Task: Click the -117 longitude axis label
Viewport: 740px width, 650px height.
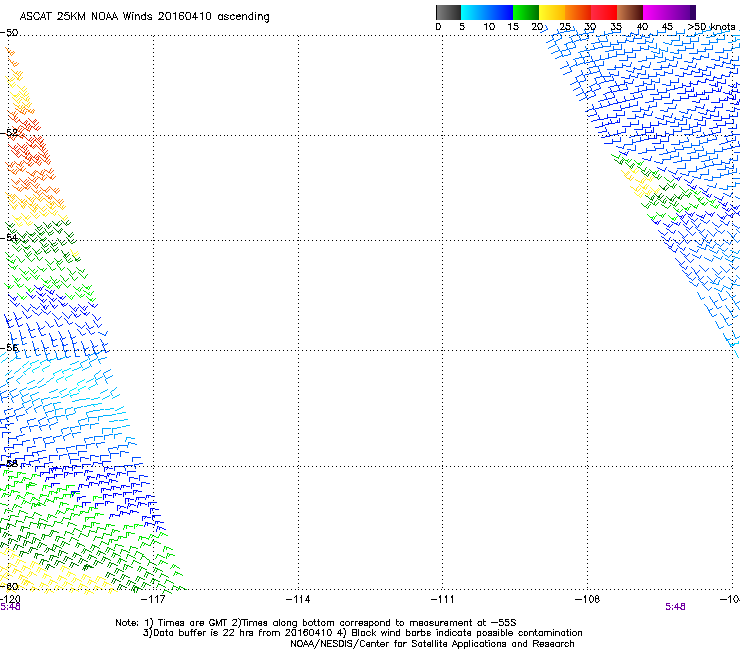Action: tap(153, 599)
